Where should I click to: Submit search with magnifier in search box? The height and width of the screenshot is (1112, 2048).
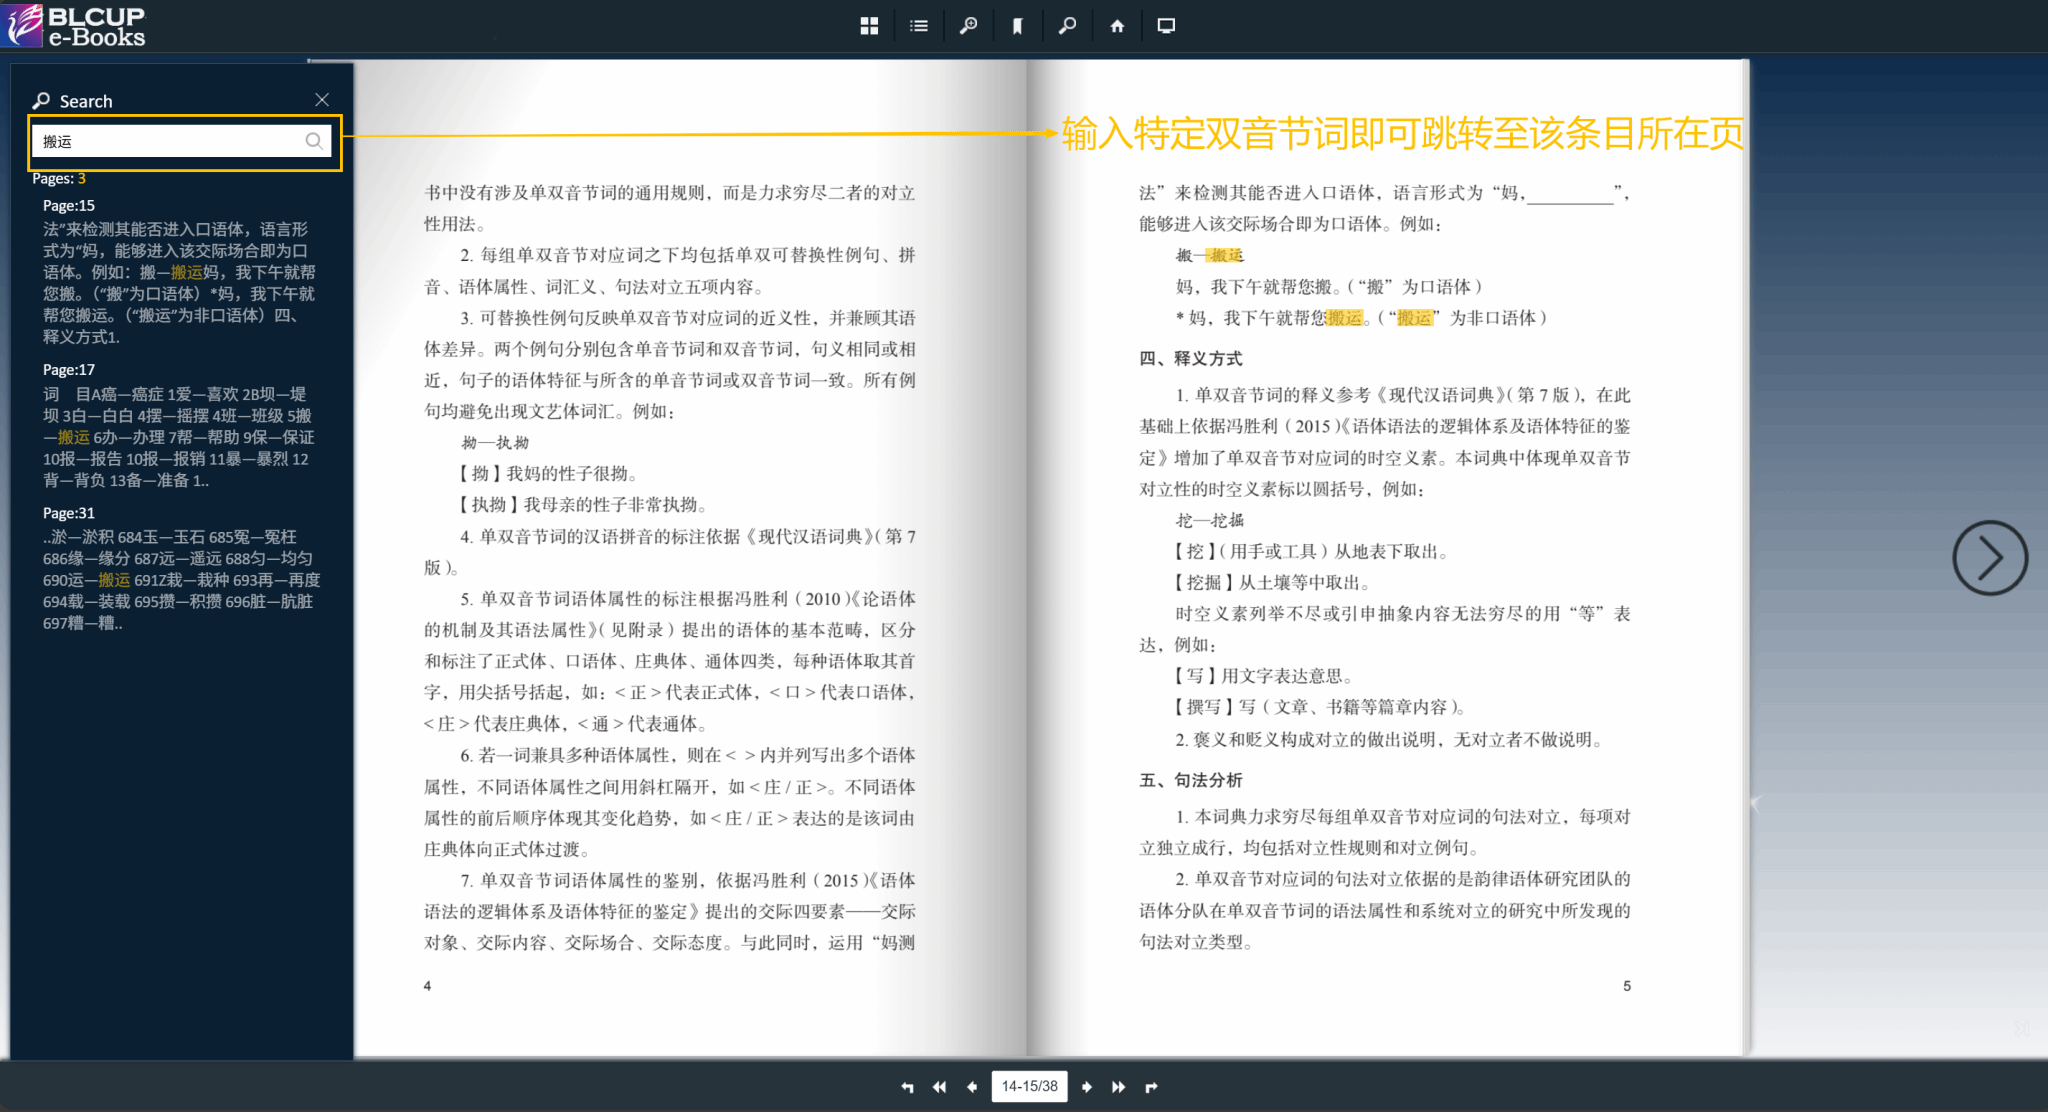point(314,141)
